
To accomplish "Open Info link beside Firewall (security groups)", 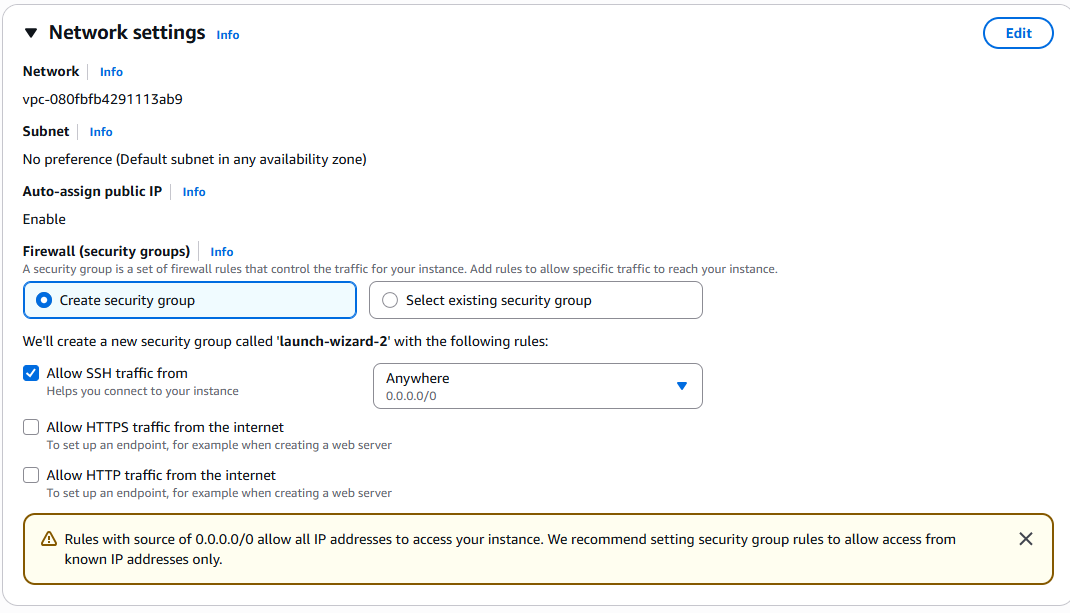I will (x=222, y=252).
